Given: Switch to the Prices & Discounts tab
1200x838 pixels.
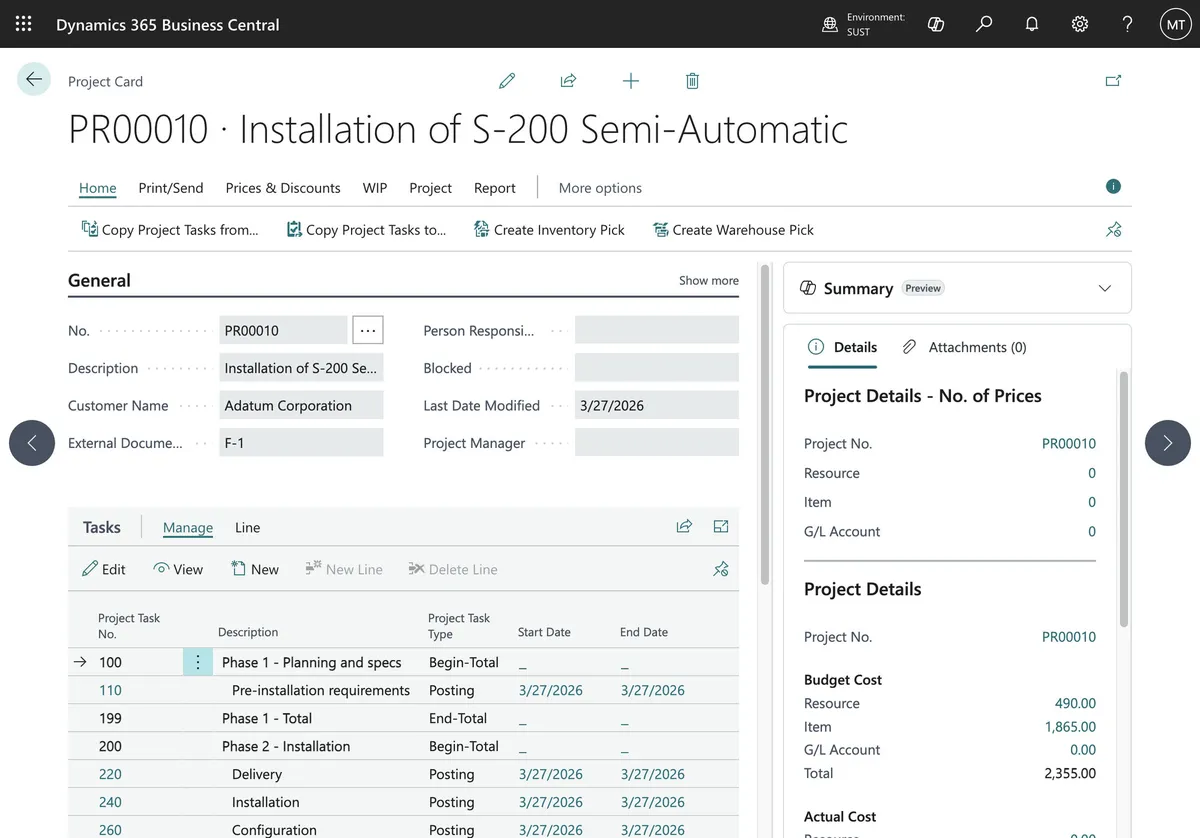Looking at the screenshot, I should 283,188.
